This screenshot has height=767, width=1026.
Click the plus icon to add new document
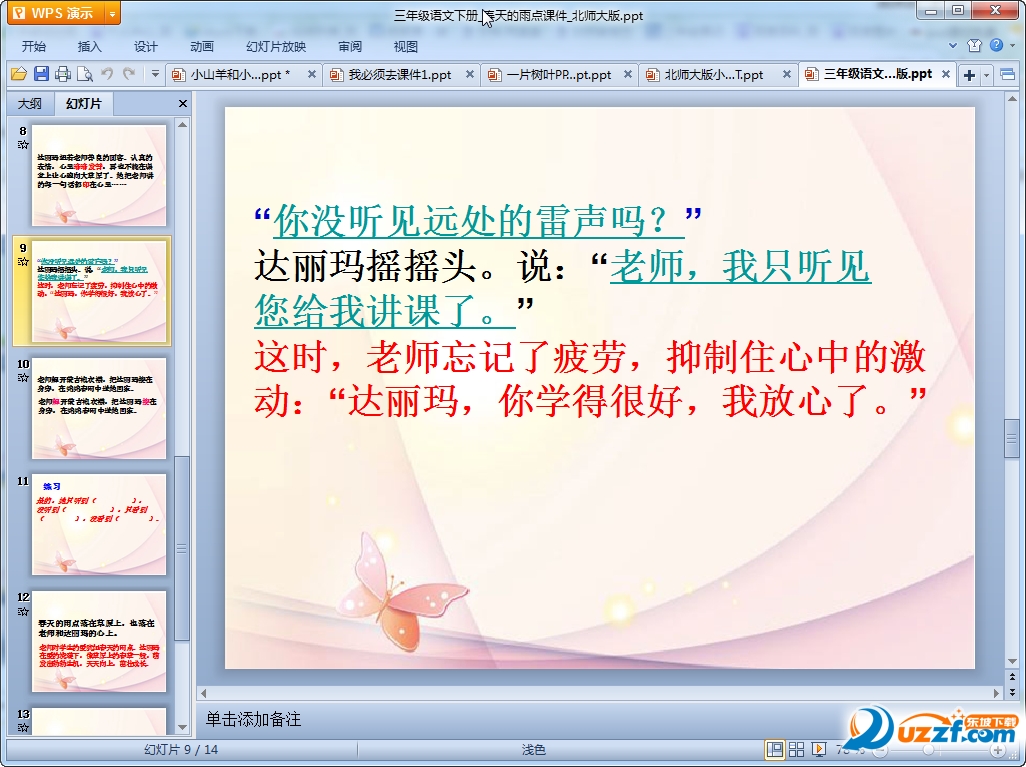coord(970,75)
